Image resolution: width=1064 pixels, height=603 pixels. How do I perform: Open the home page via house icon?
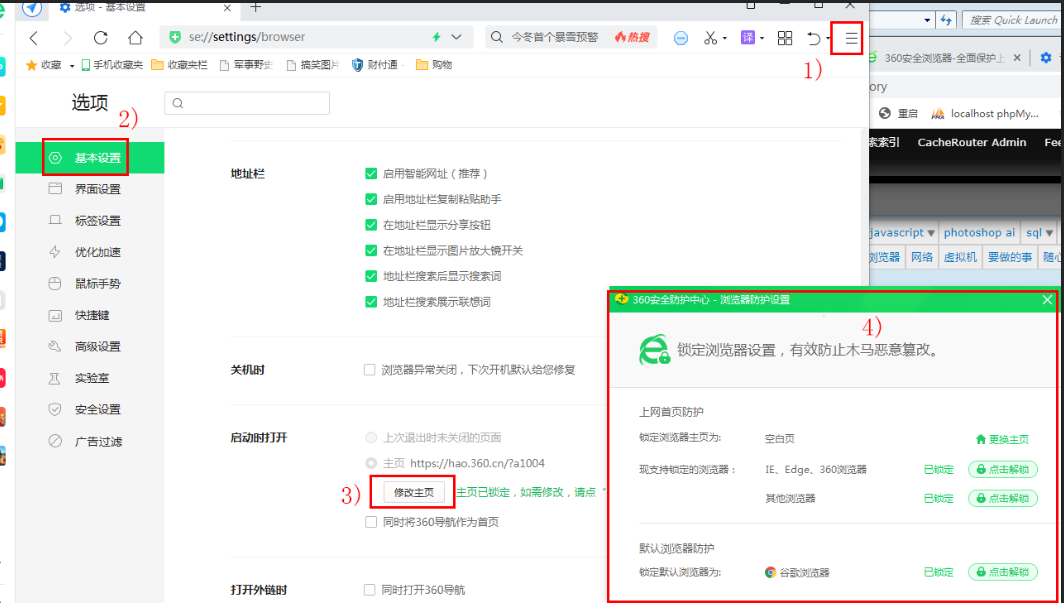pyautogui.click(x=136, y=38)
